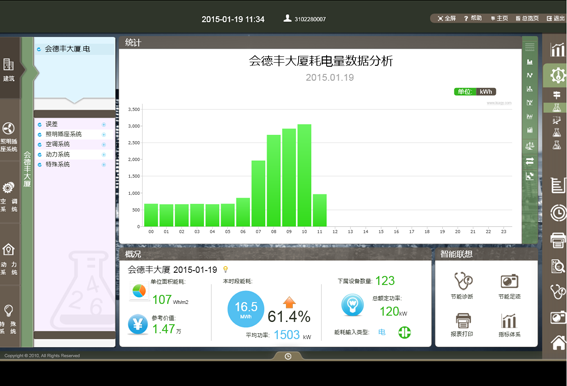Toggle the 单位 kWh unit switch
The width and height of the screenshot is (567, 386).
pyautogui.click(x=475, y=92)
